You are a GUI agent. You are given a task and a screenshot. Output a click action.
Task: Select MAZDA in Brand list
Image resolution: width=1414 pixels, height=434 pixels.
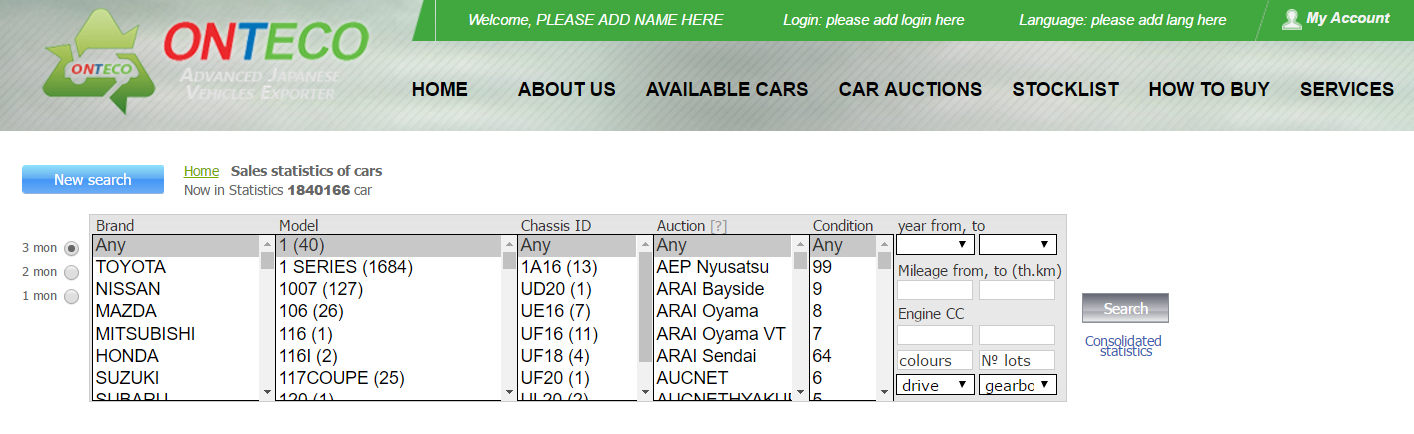[176, 311]
